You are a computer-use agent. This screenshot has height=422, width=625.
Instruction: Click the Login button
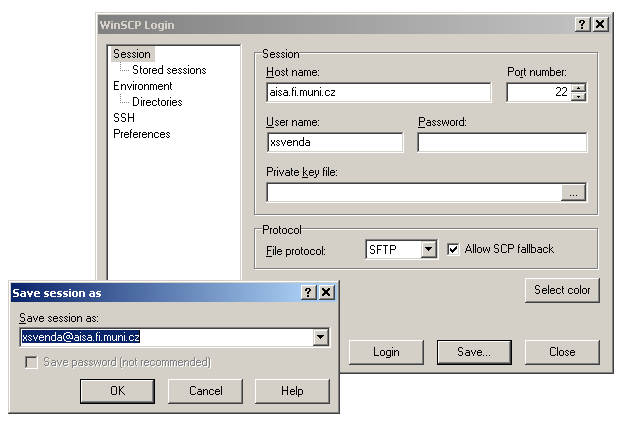pos(386,352)
